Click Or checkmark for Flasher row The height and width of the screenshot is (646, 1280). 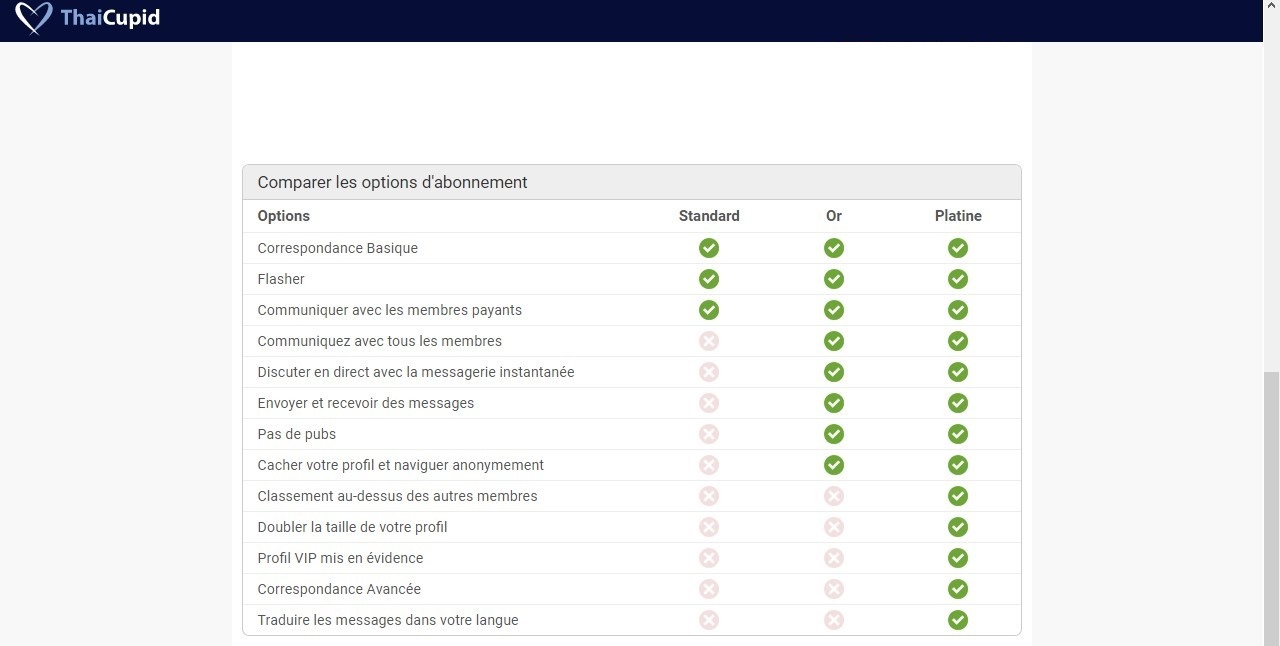(834, 279)
